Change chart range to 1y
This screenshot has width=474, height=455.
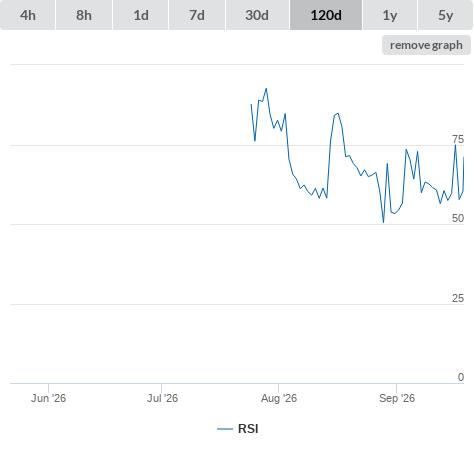390,15
